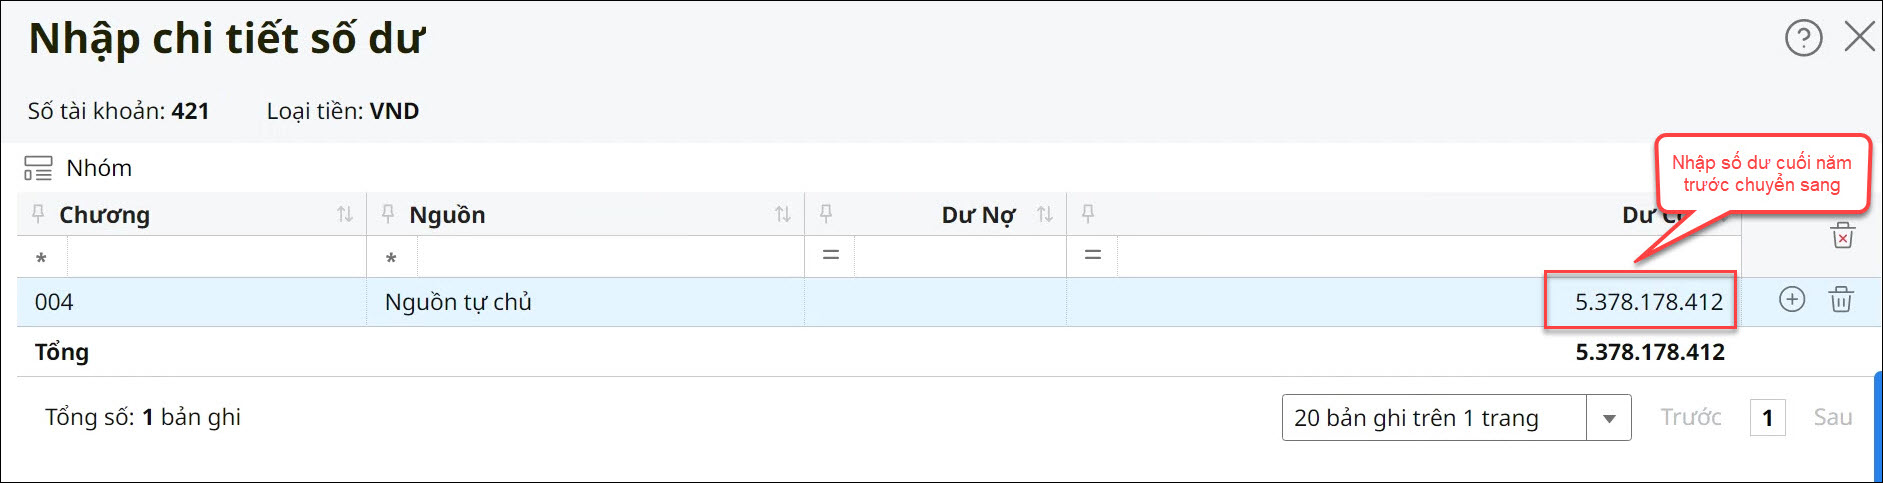The image size is (1883, 483).
Task: Sort the Dư Nợ column
Action: tap(1045, 214)
